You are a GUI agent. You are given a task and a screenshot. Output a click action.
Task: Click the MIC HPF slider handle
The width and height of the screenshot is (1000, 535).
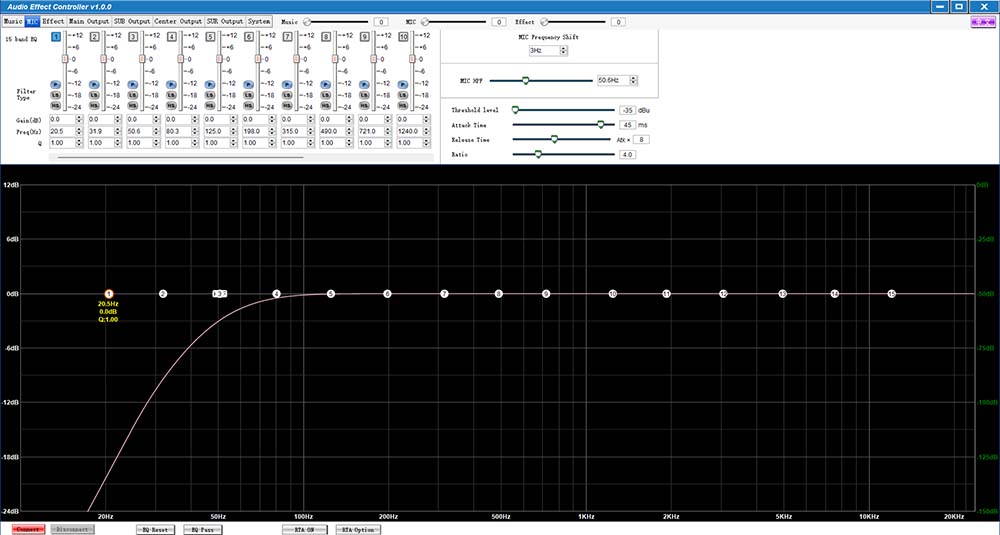pos(526,80)
